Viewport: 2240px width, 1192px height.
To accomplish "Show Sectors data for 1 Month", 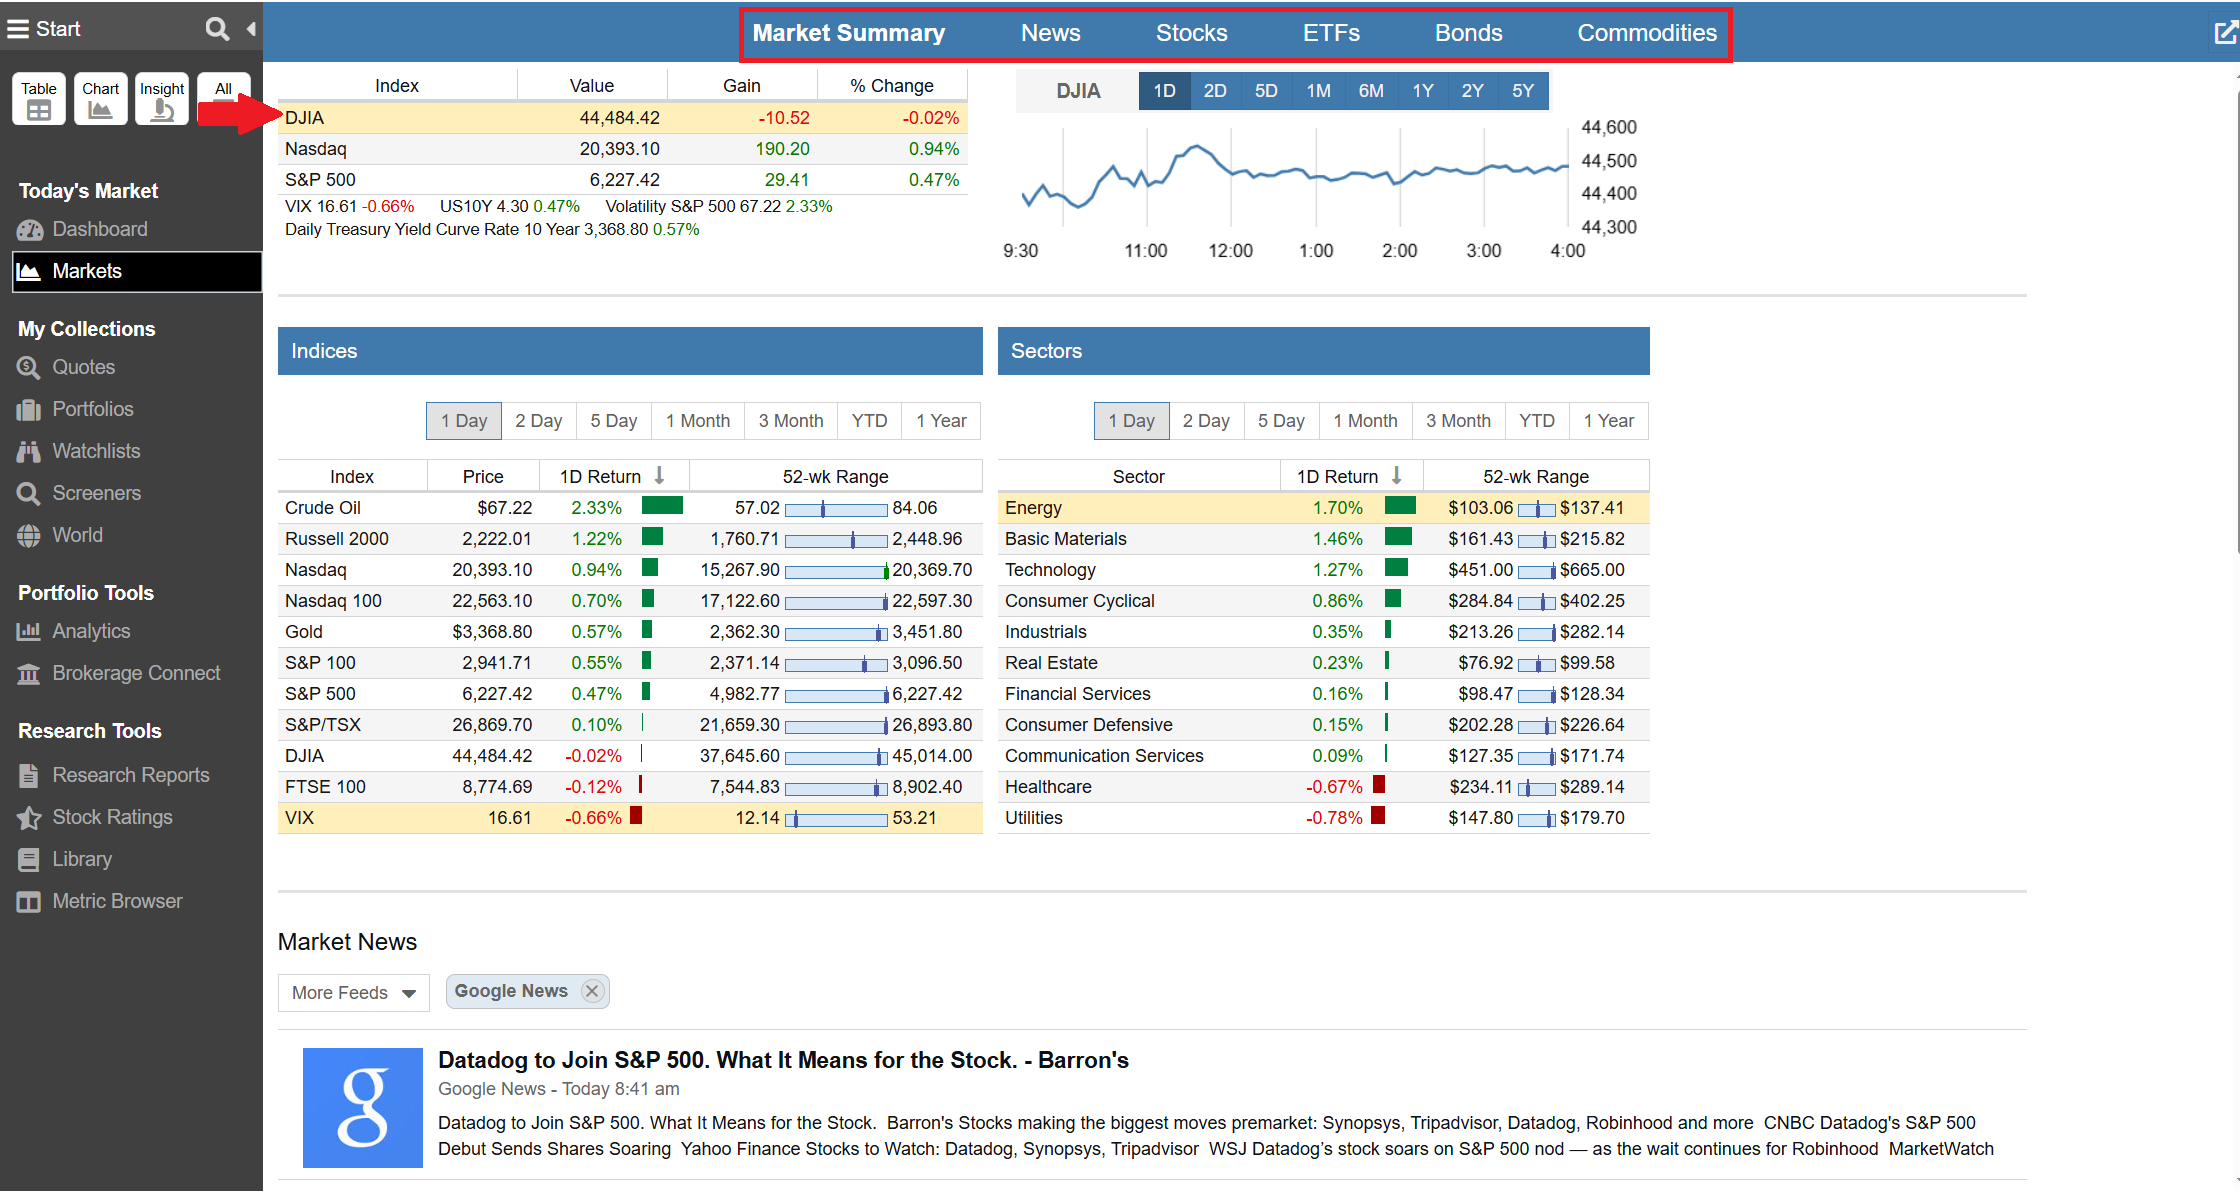I will pyautogui.click(x=1364, y=420).
